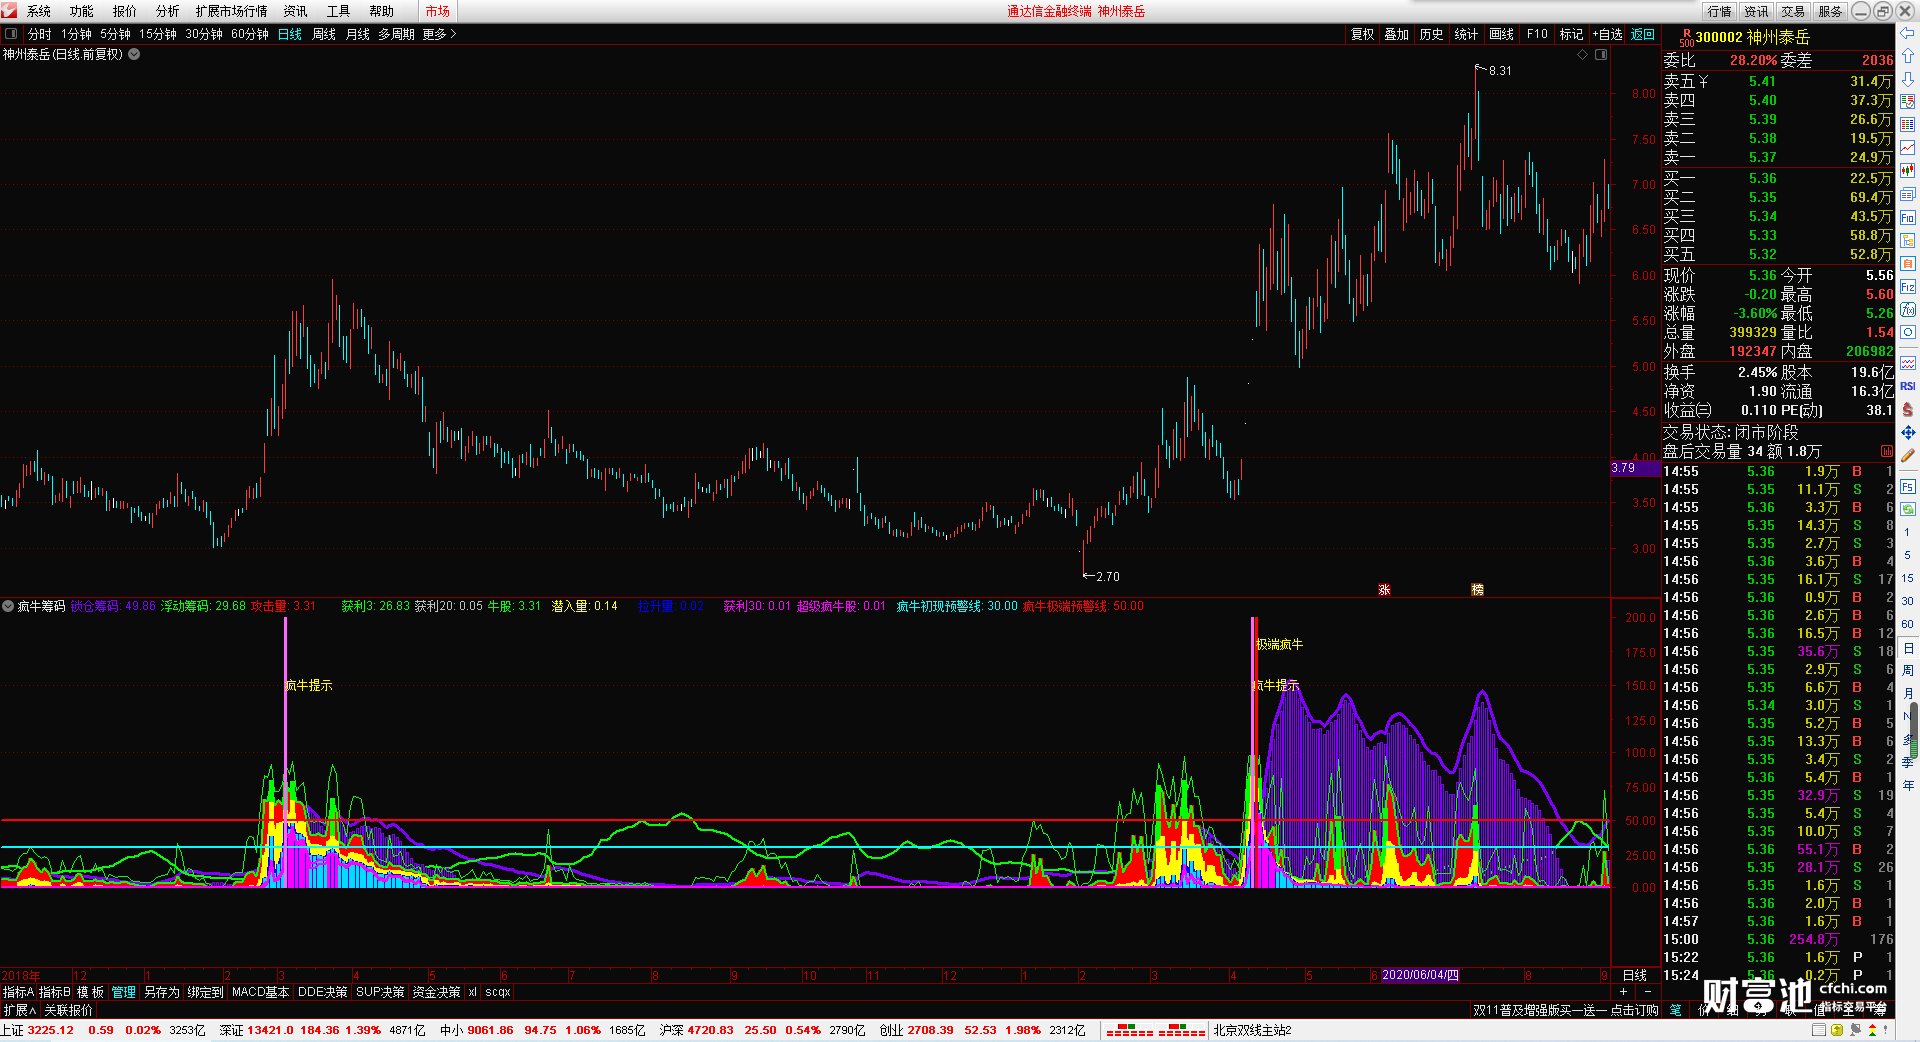Switch sidebar period to 60 minutes
Viewport: 1920px width, 1042px height.
click(1907, 624)
